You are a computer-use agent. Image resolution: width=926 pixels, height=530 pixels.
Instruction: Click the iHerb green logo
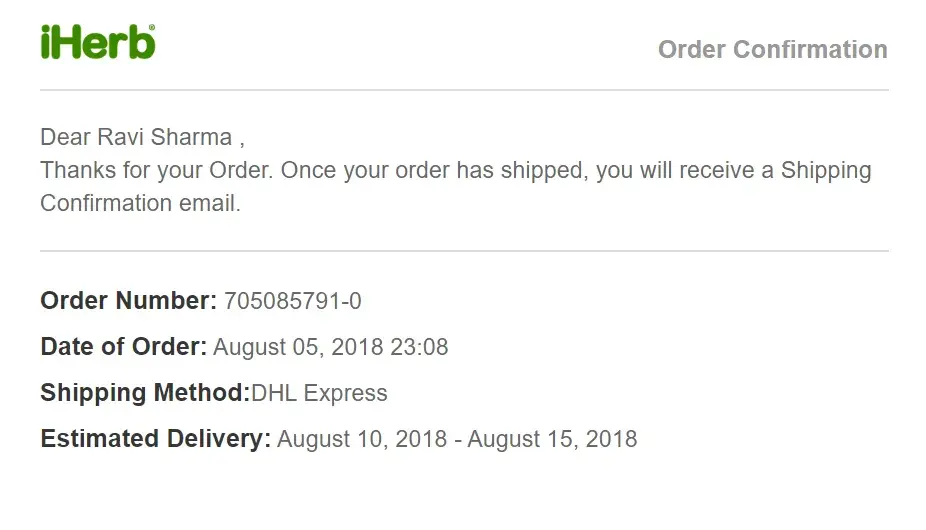tap(97, 42)
